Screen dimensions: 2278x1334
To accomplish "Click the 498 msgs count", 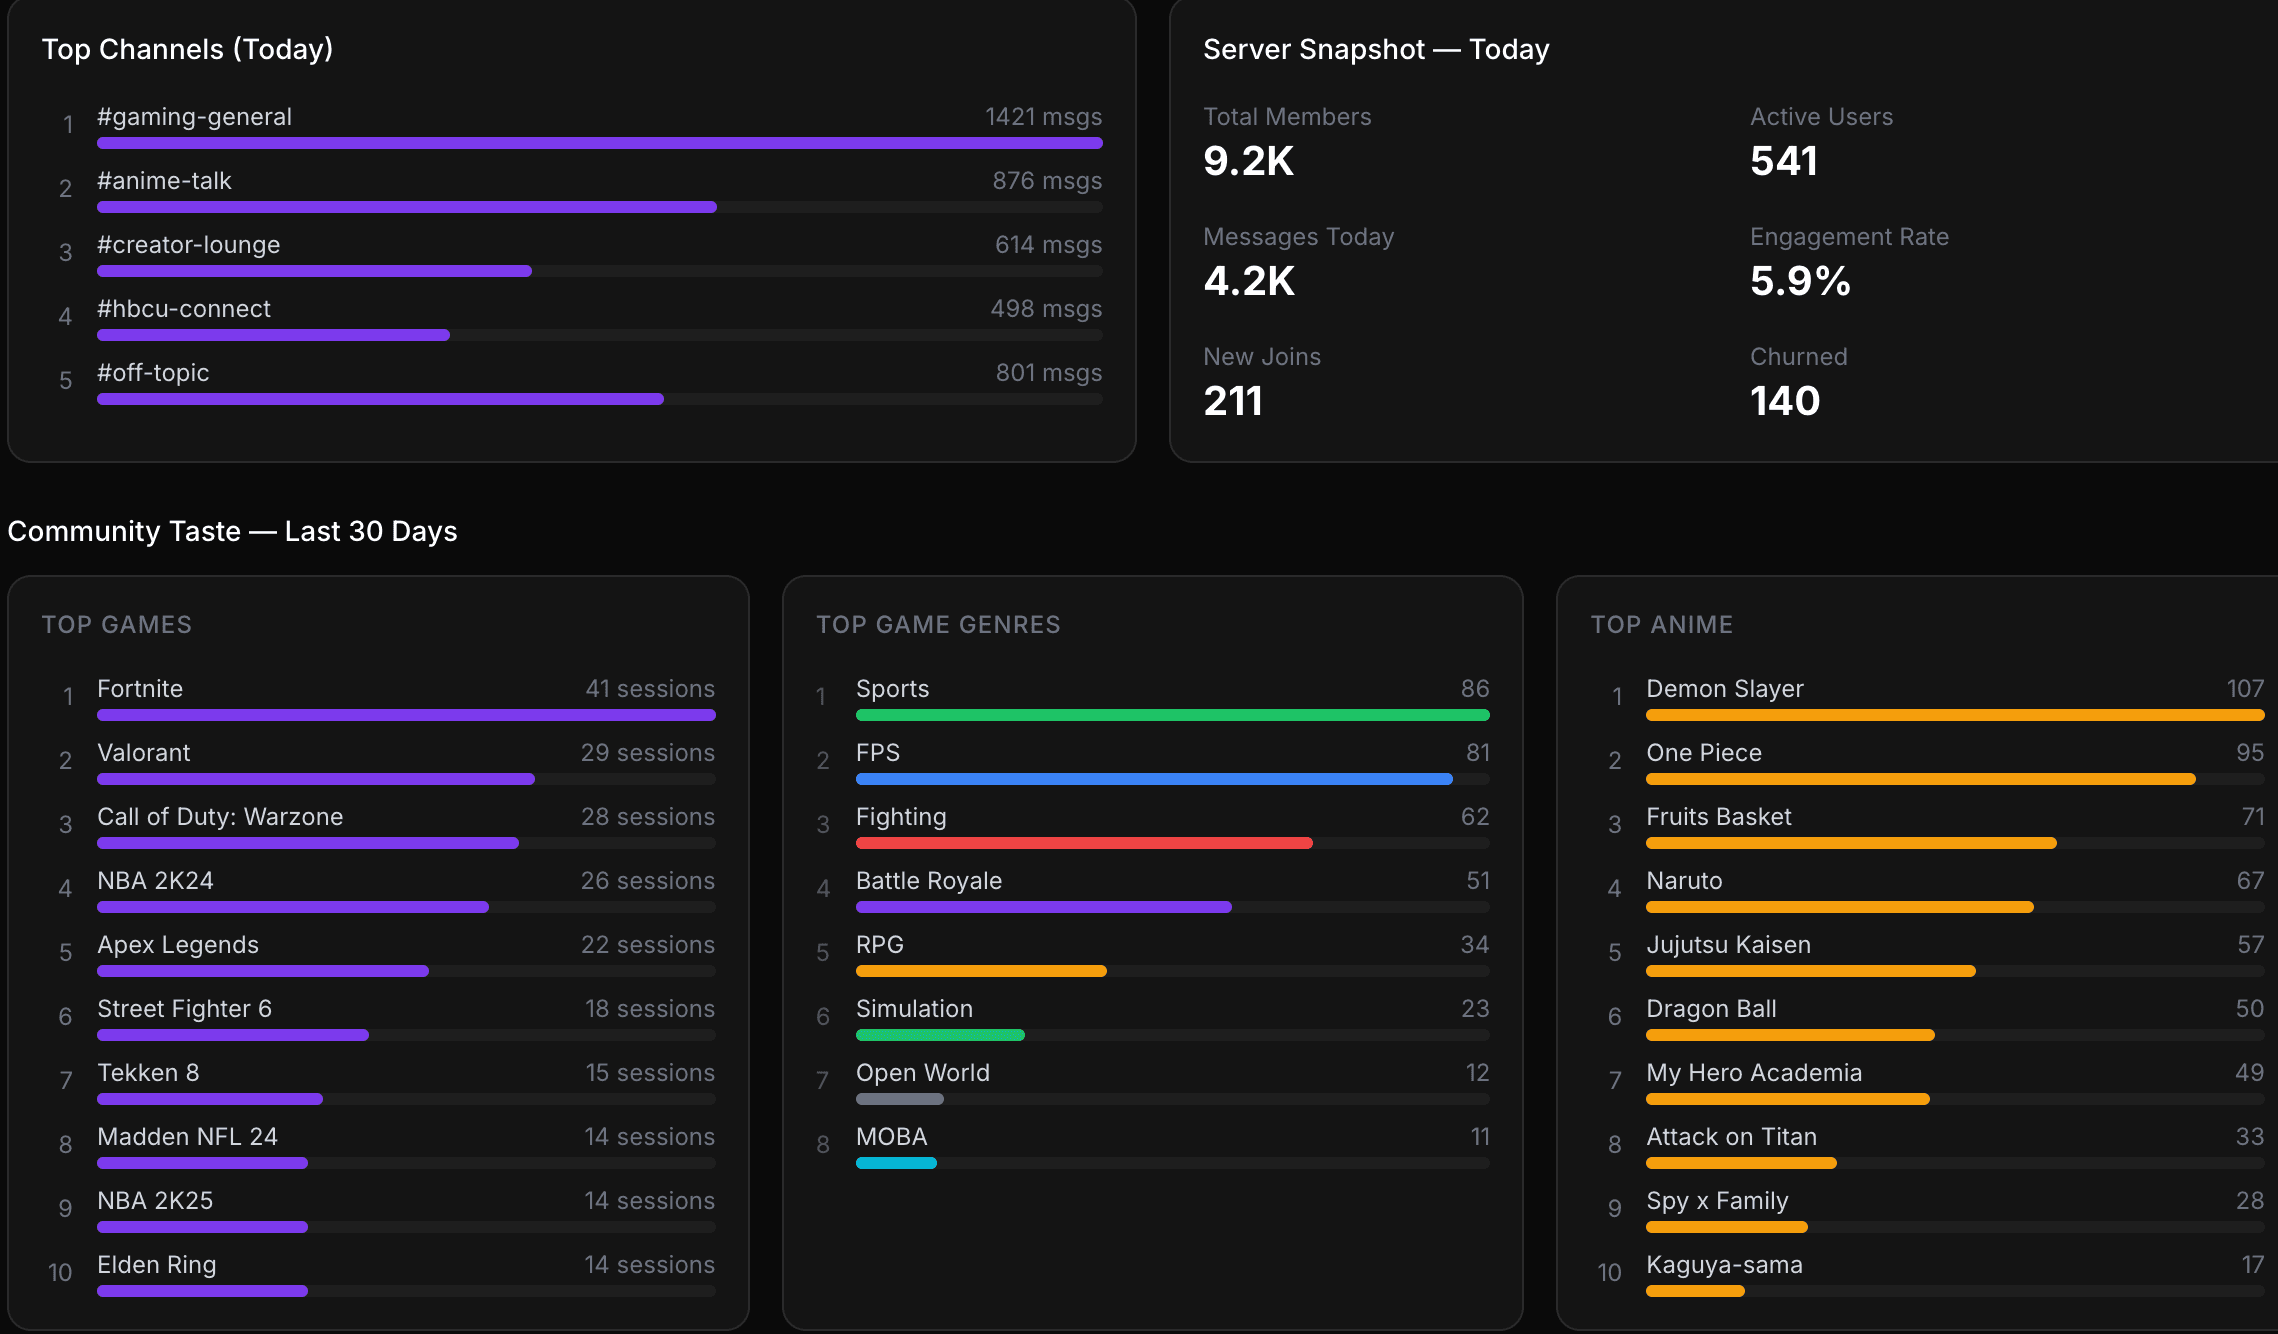I will pyautogui.click(x=1046, y=309).
